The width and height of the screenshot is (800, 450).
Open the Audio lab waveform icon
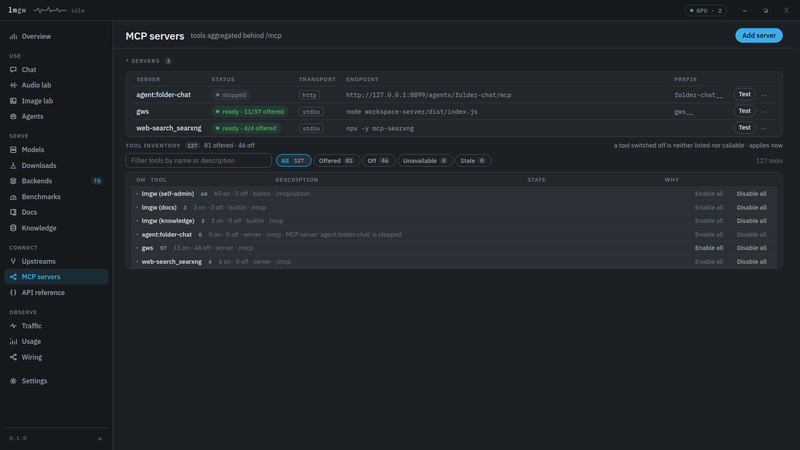pos(13,85)
